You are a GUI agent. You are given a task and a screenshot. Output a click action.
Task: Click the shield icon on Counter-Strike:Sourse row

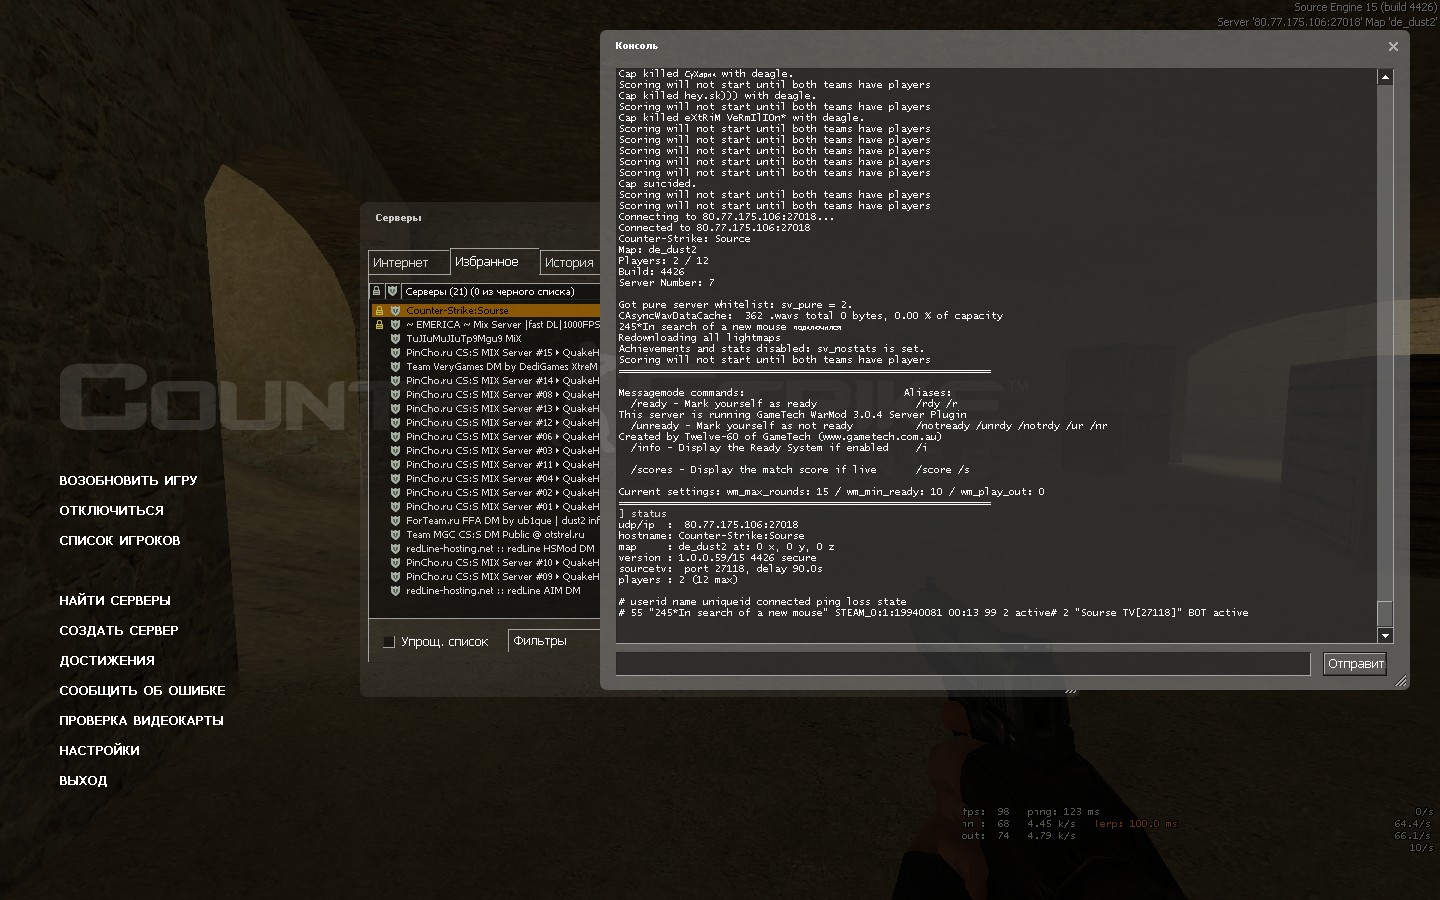395,311
